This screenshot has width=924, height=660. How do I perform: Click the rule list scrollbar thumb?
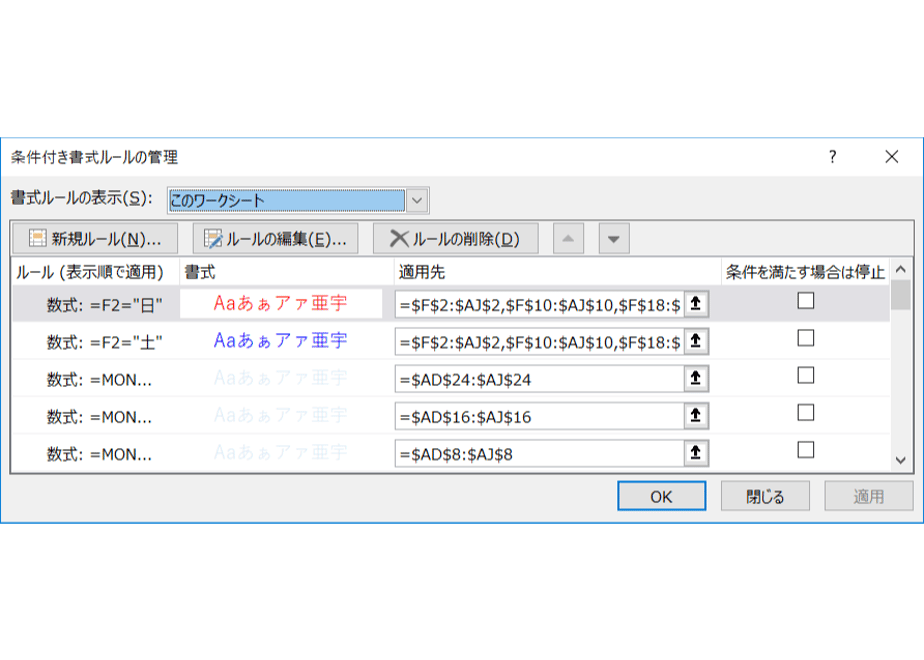click(901, 295)
